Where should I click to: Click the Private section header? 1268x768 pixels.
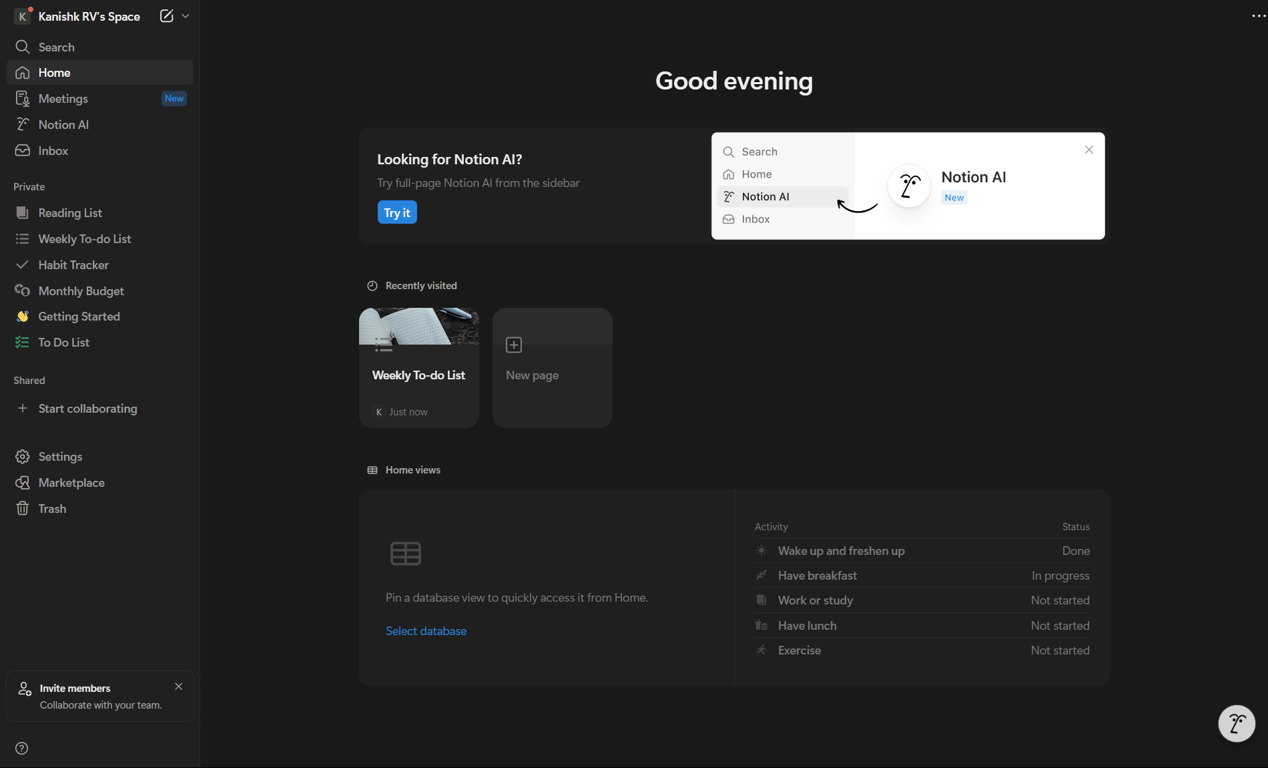click(x=29, y=187)
